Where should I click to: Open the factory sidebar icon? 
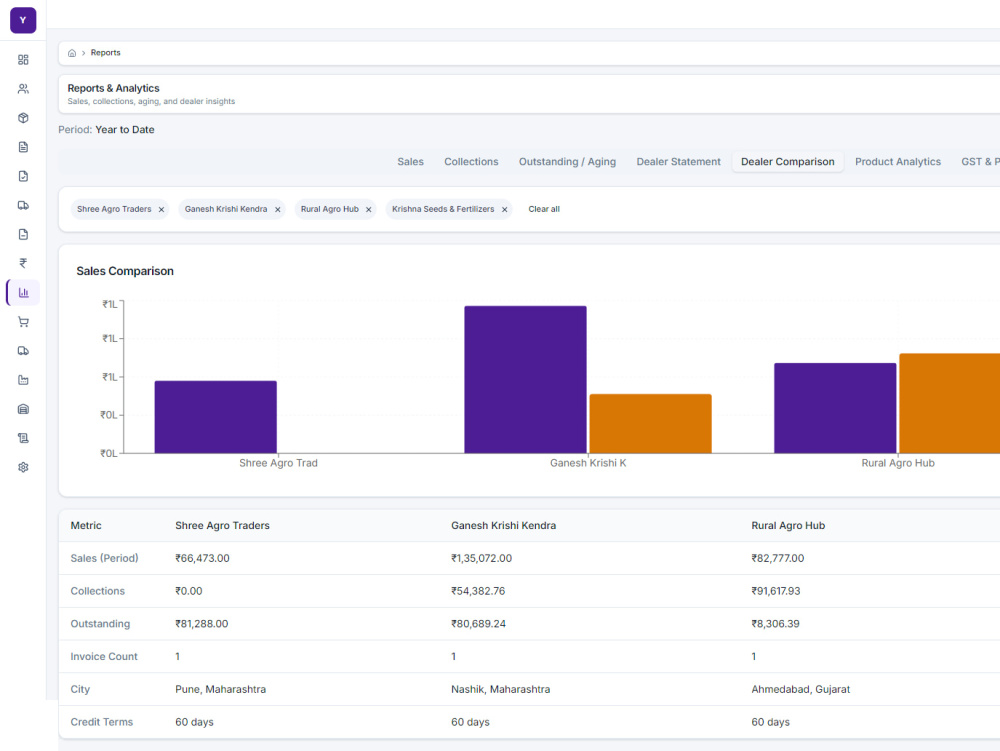(x=23, y=380)
